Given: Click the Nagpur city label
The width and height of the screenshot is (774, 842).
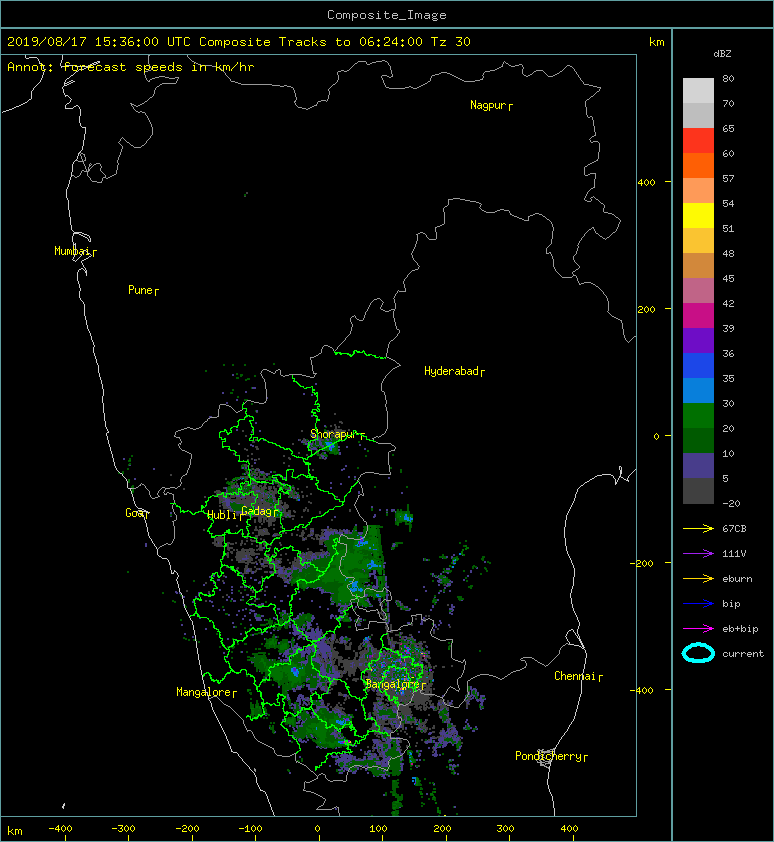Looking at the screenshot, I should 488,105.
